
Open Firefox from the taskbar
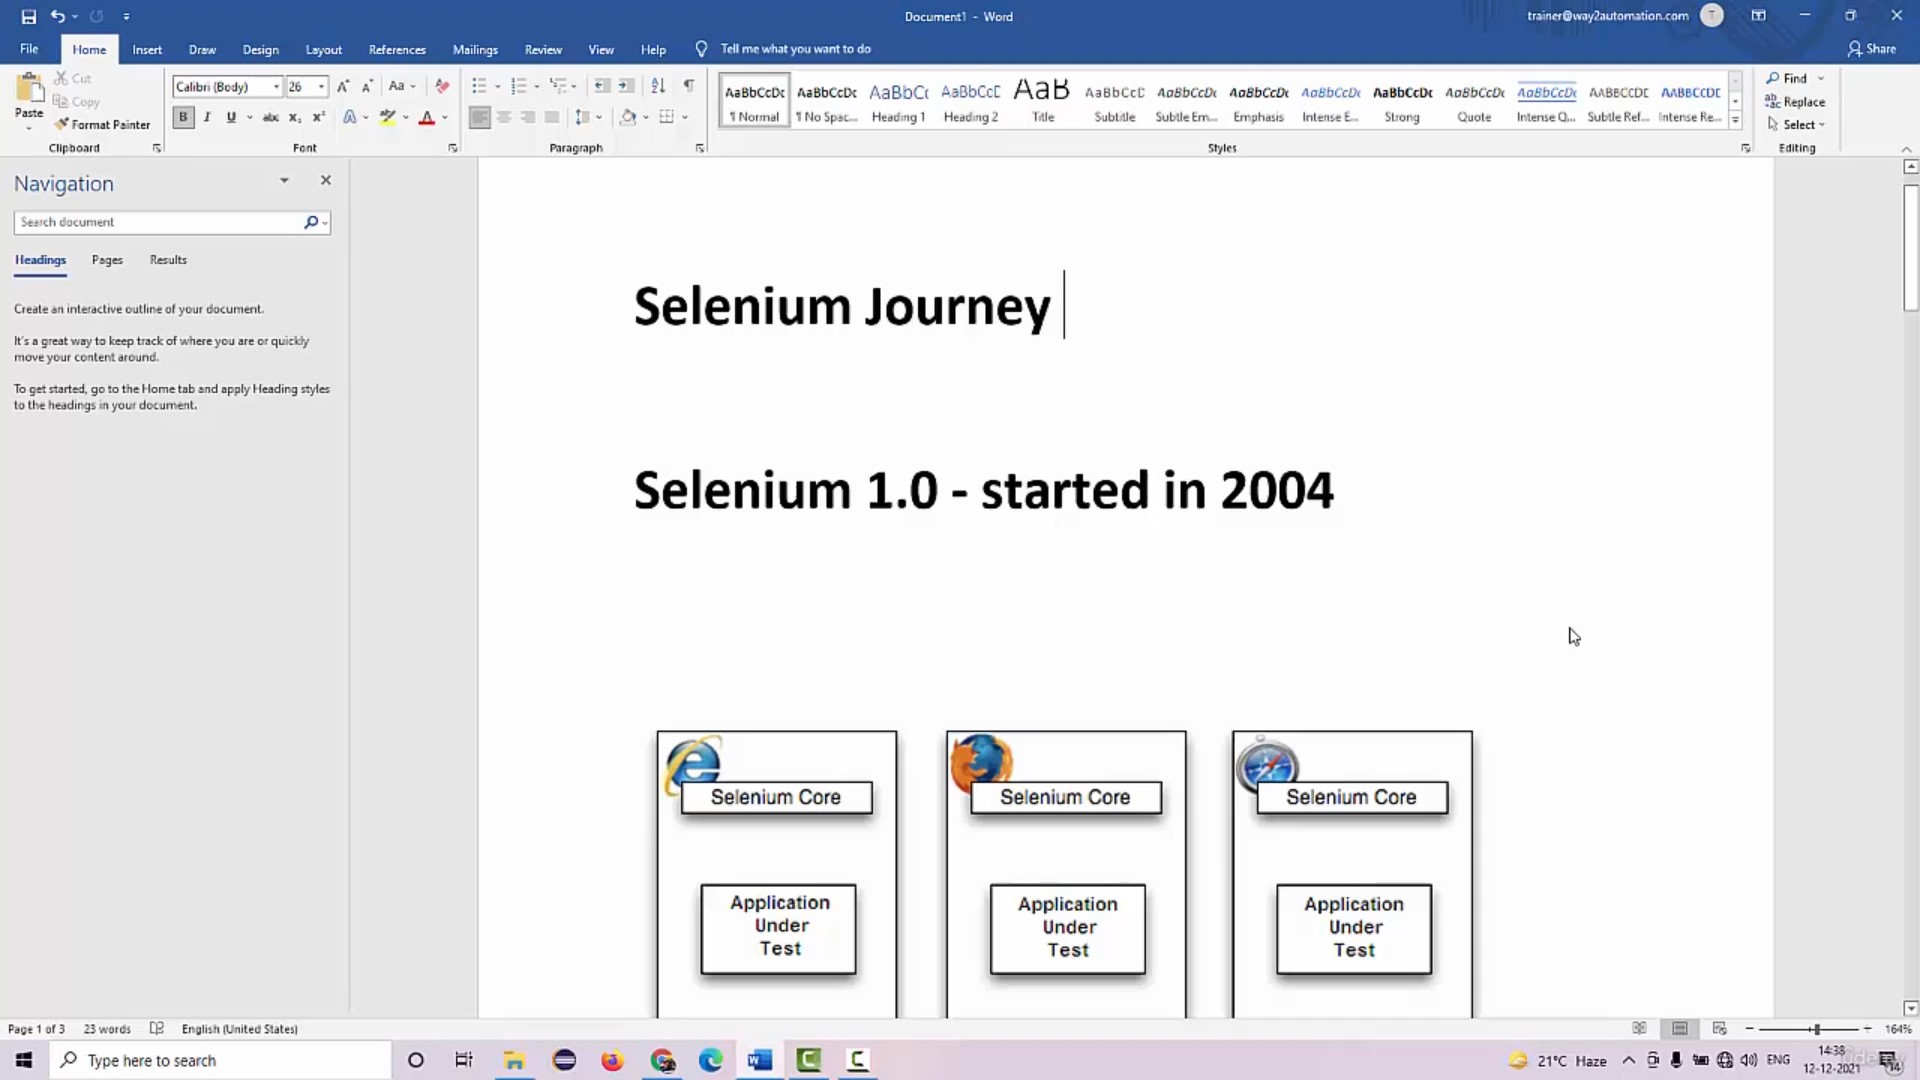[x=612, y=1060]
